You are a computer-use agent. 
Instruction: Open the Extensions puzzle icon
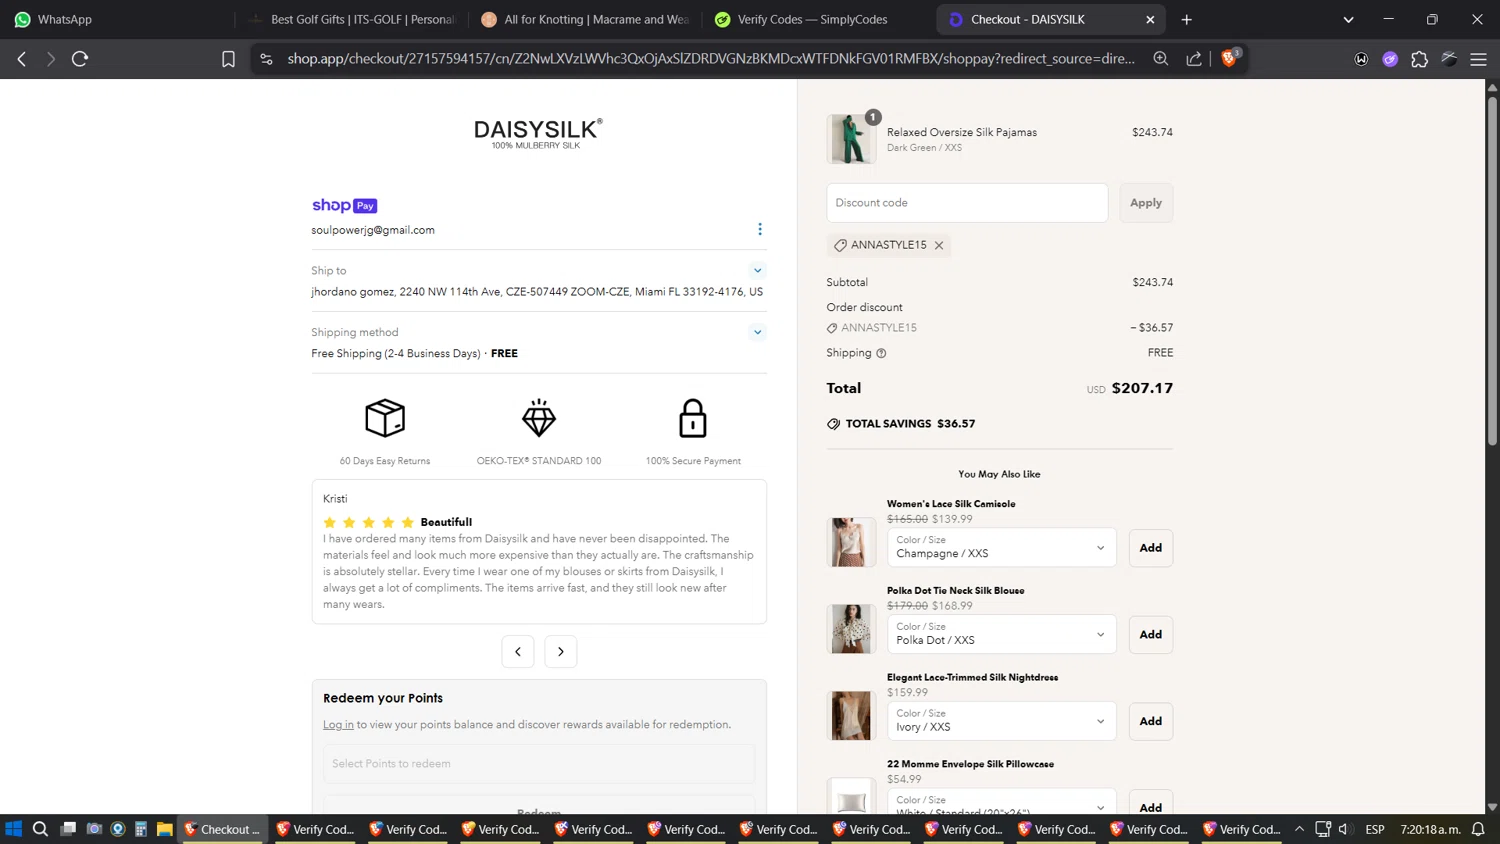click(1419, 59)
